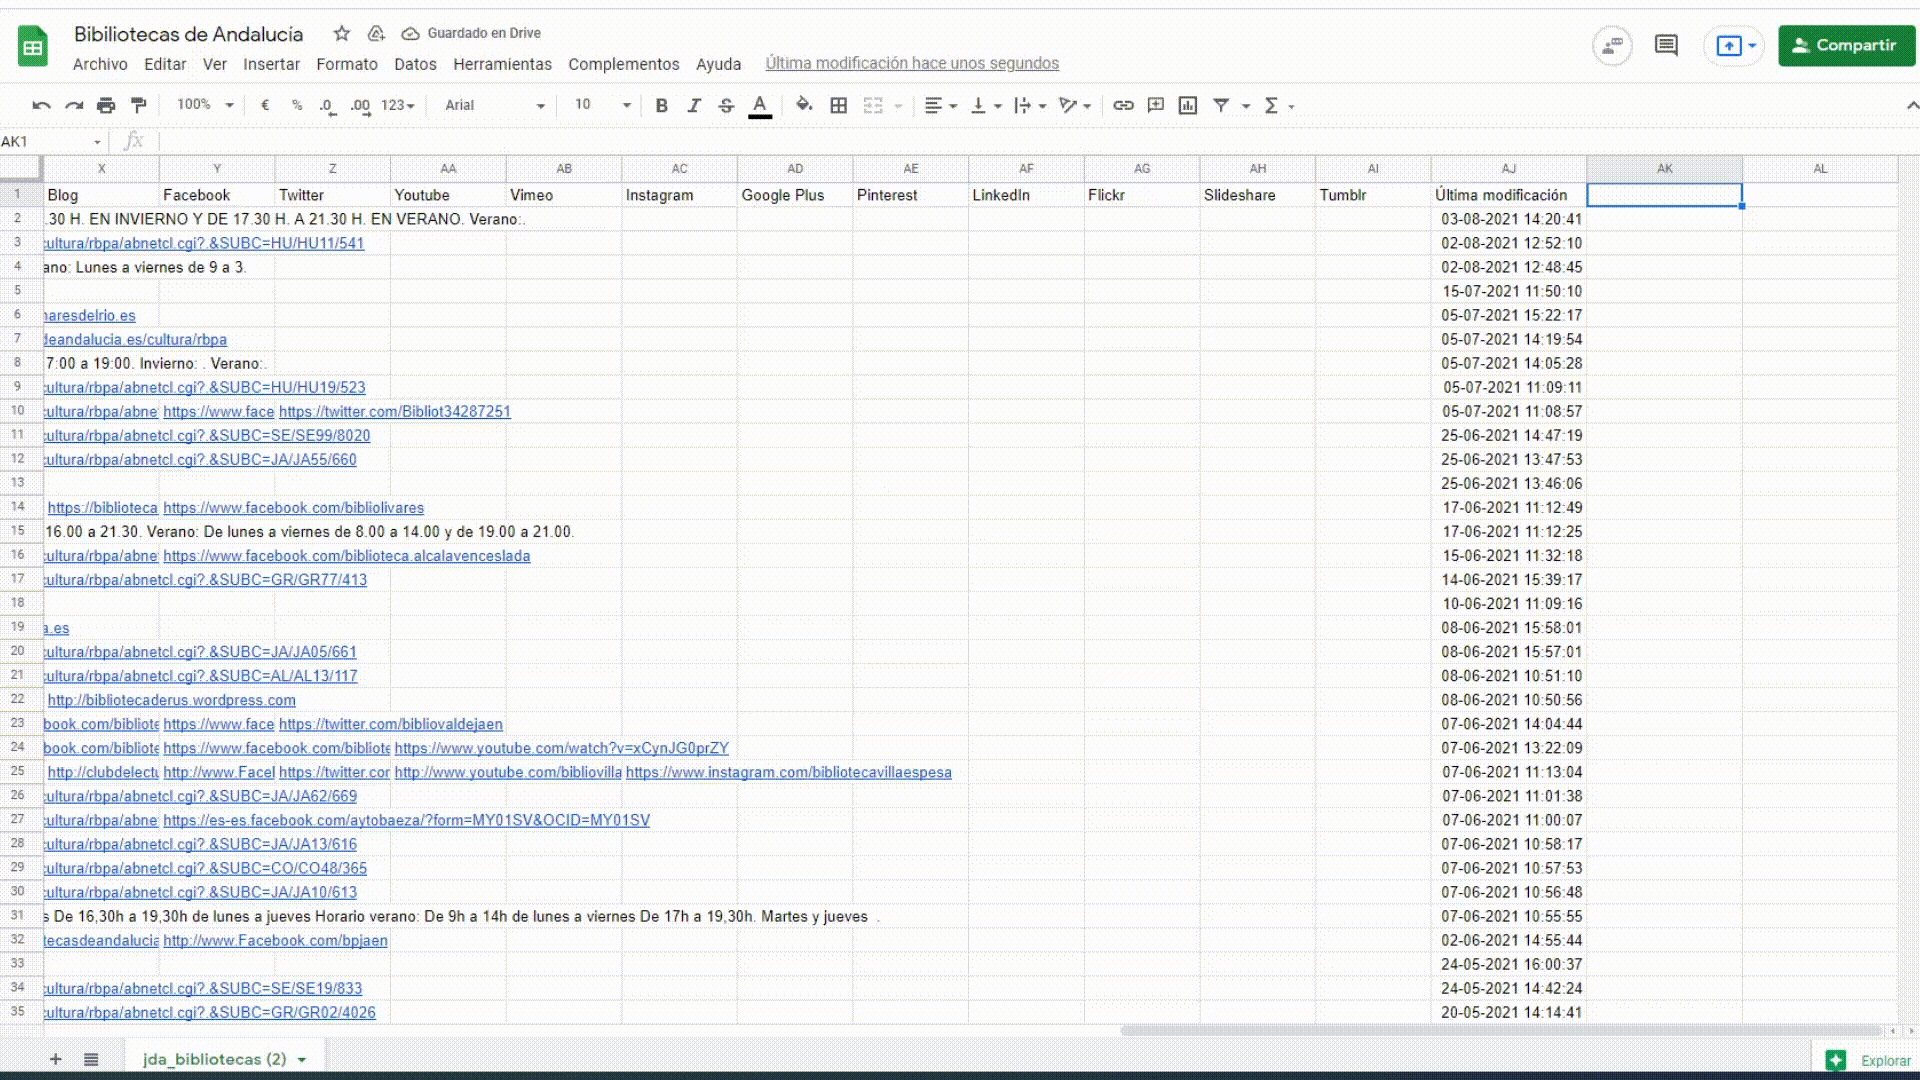
Task: Click the Name box showing AK1
Action: click(x=52, y=142)
